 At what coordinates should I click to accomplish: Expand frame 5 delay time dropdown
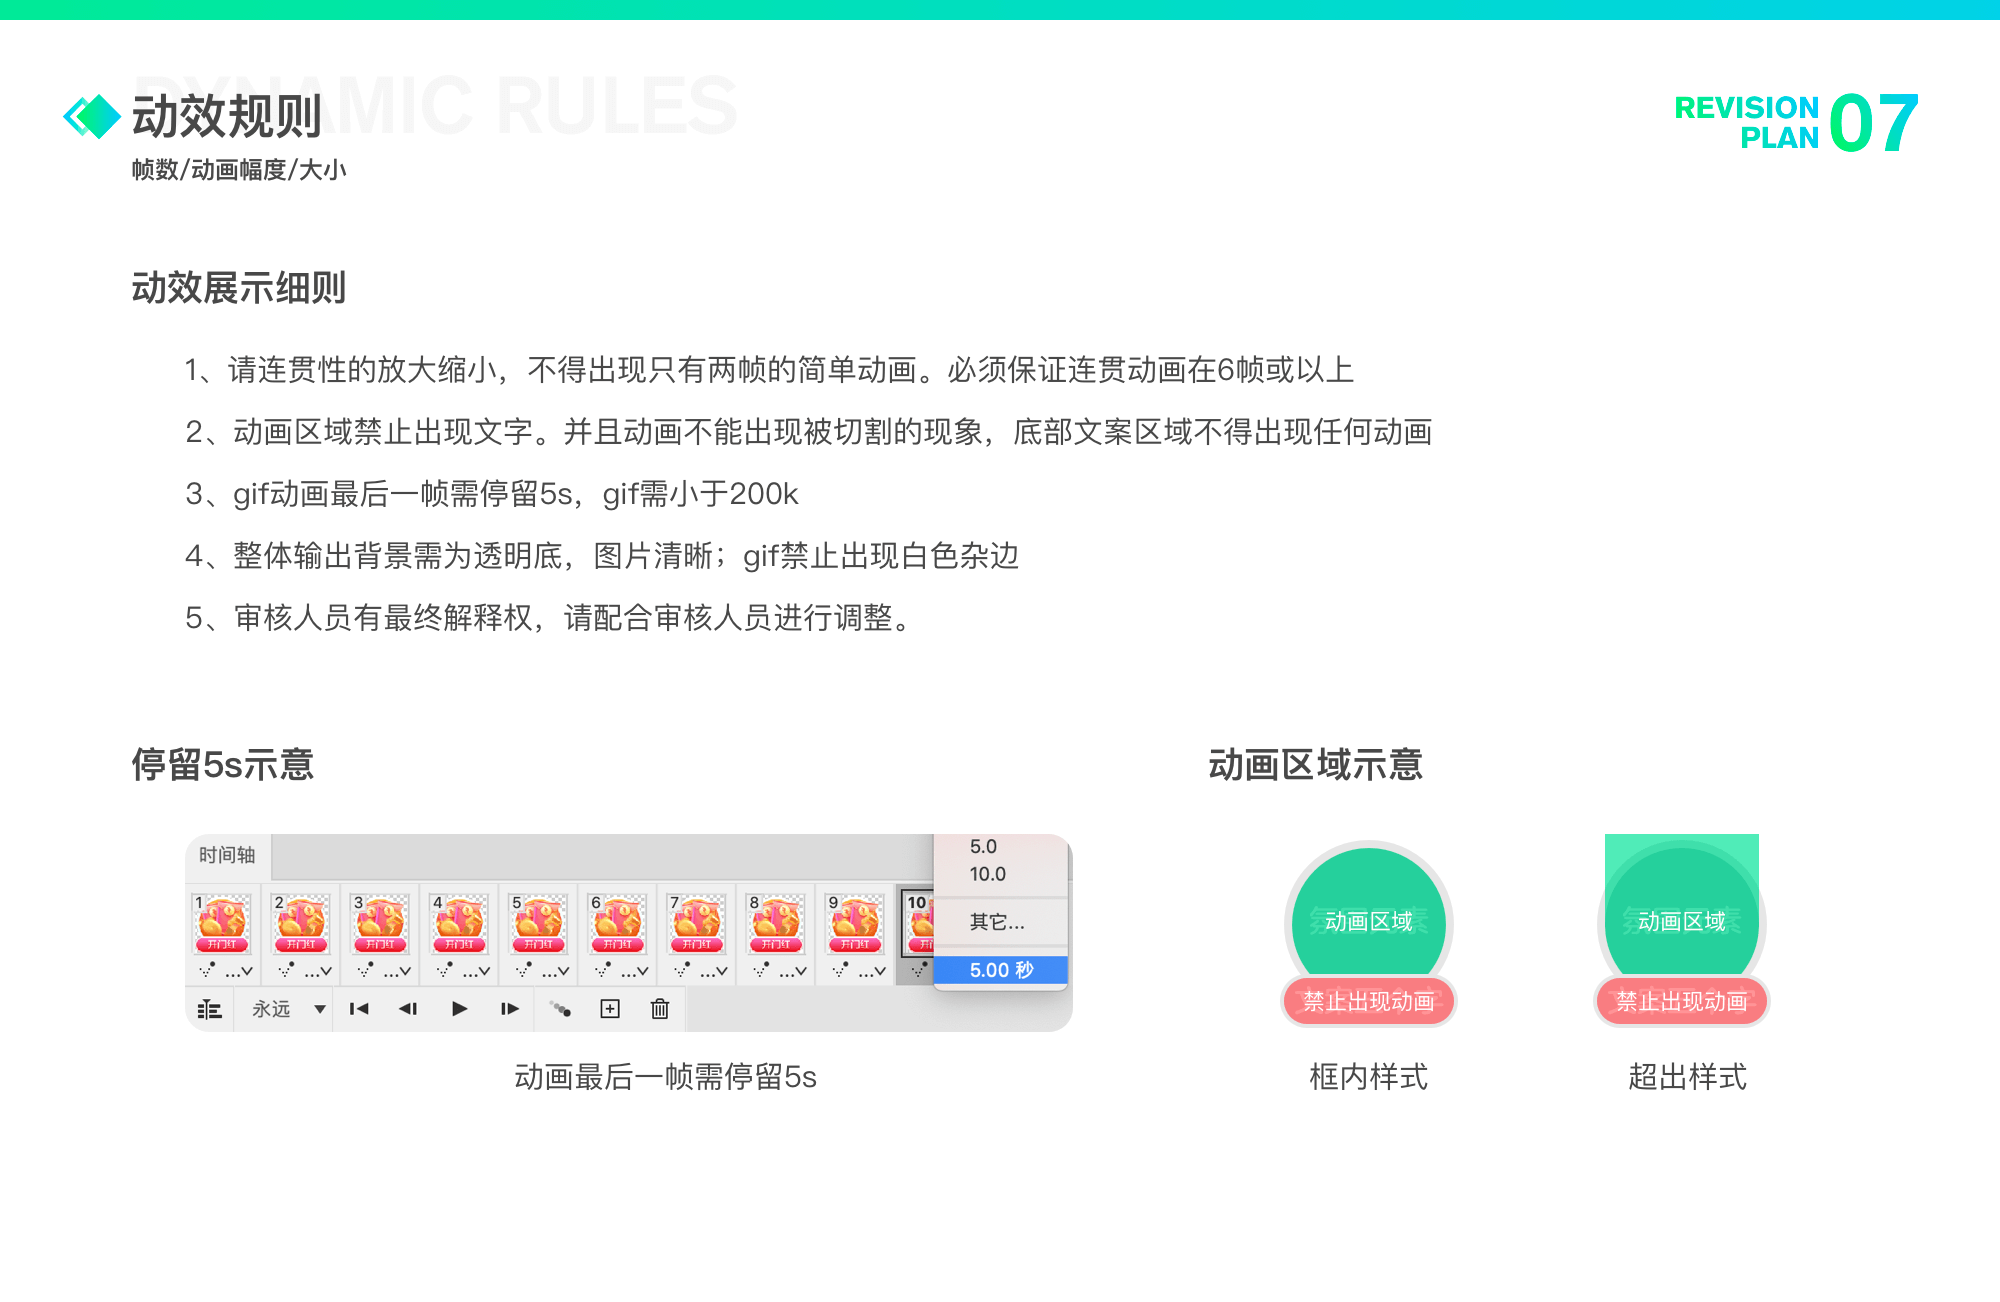[555, 971]
